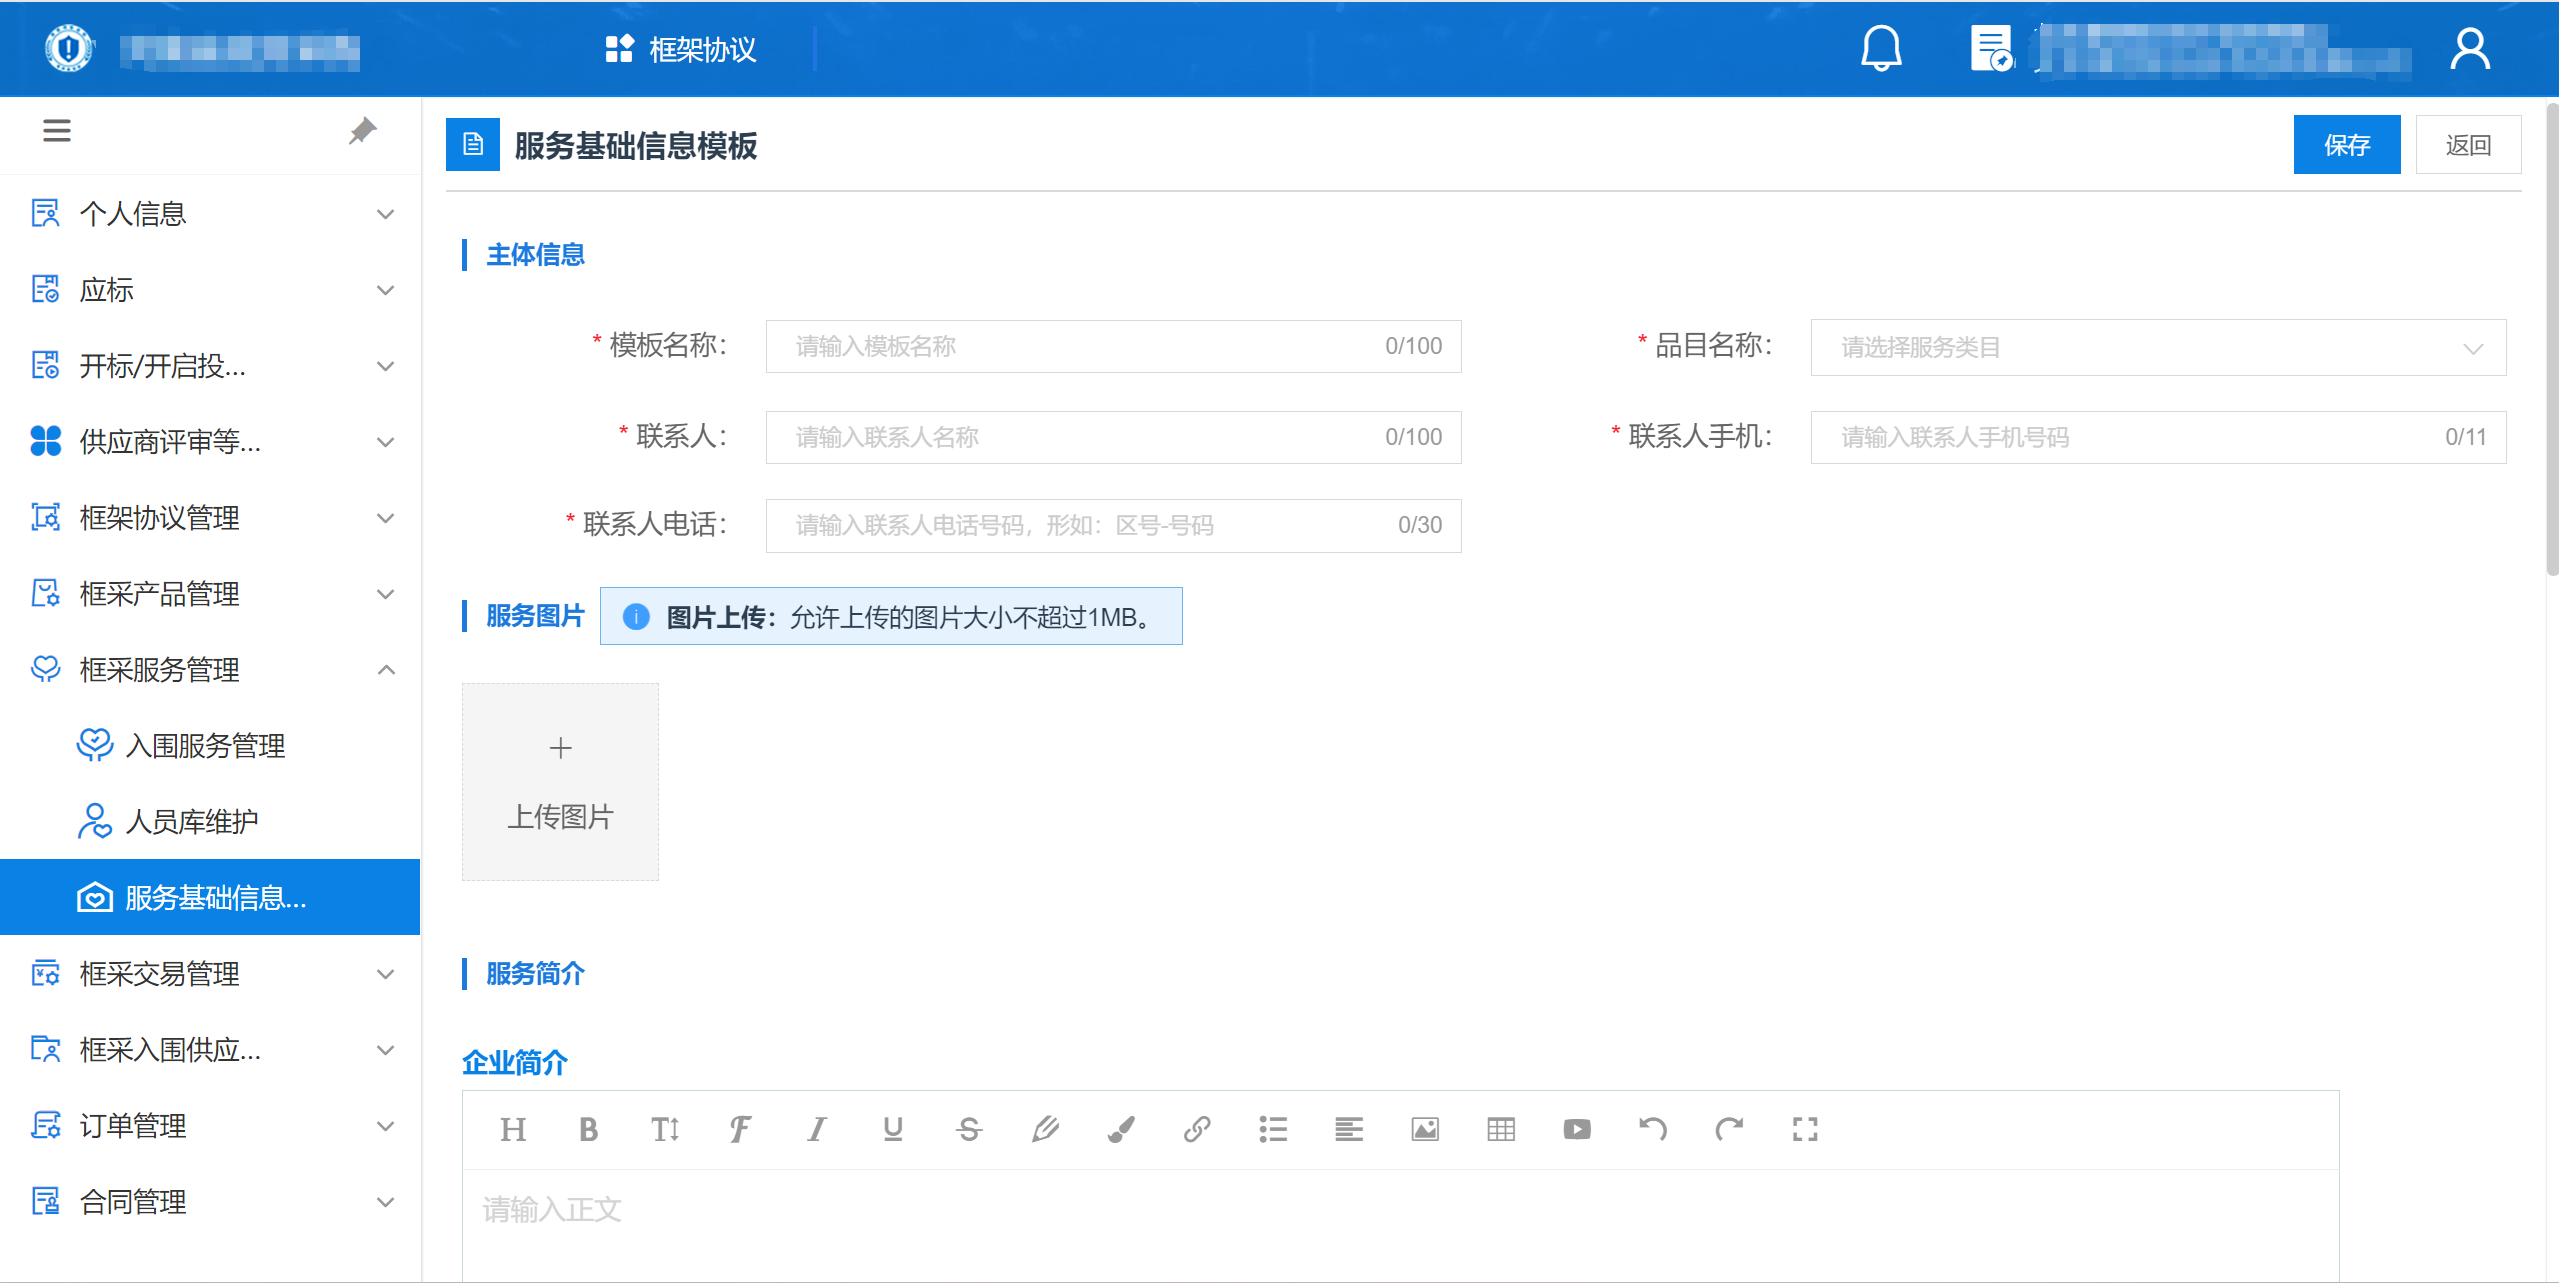This screenshot has height=1283, width=2559.
Task: Expand the 框采入围供应... menu
Action: (210, 1050)
